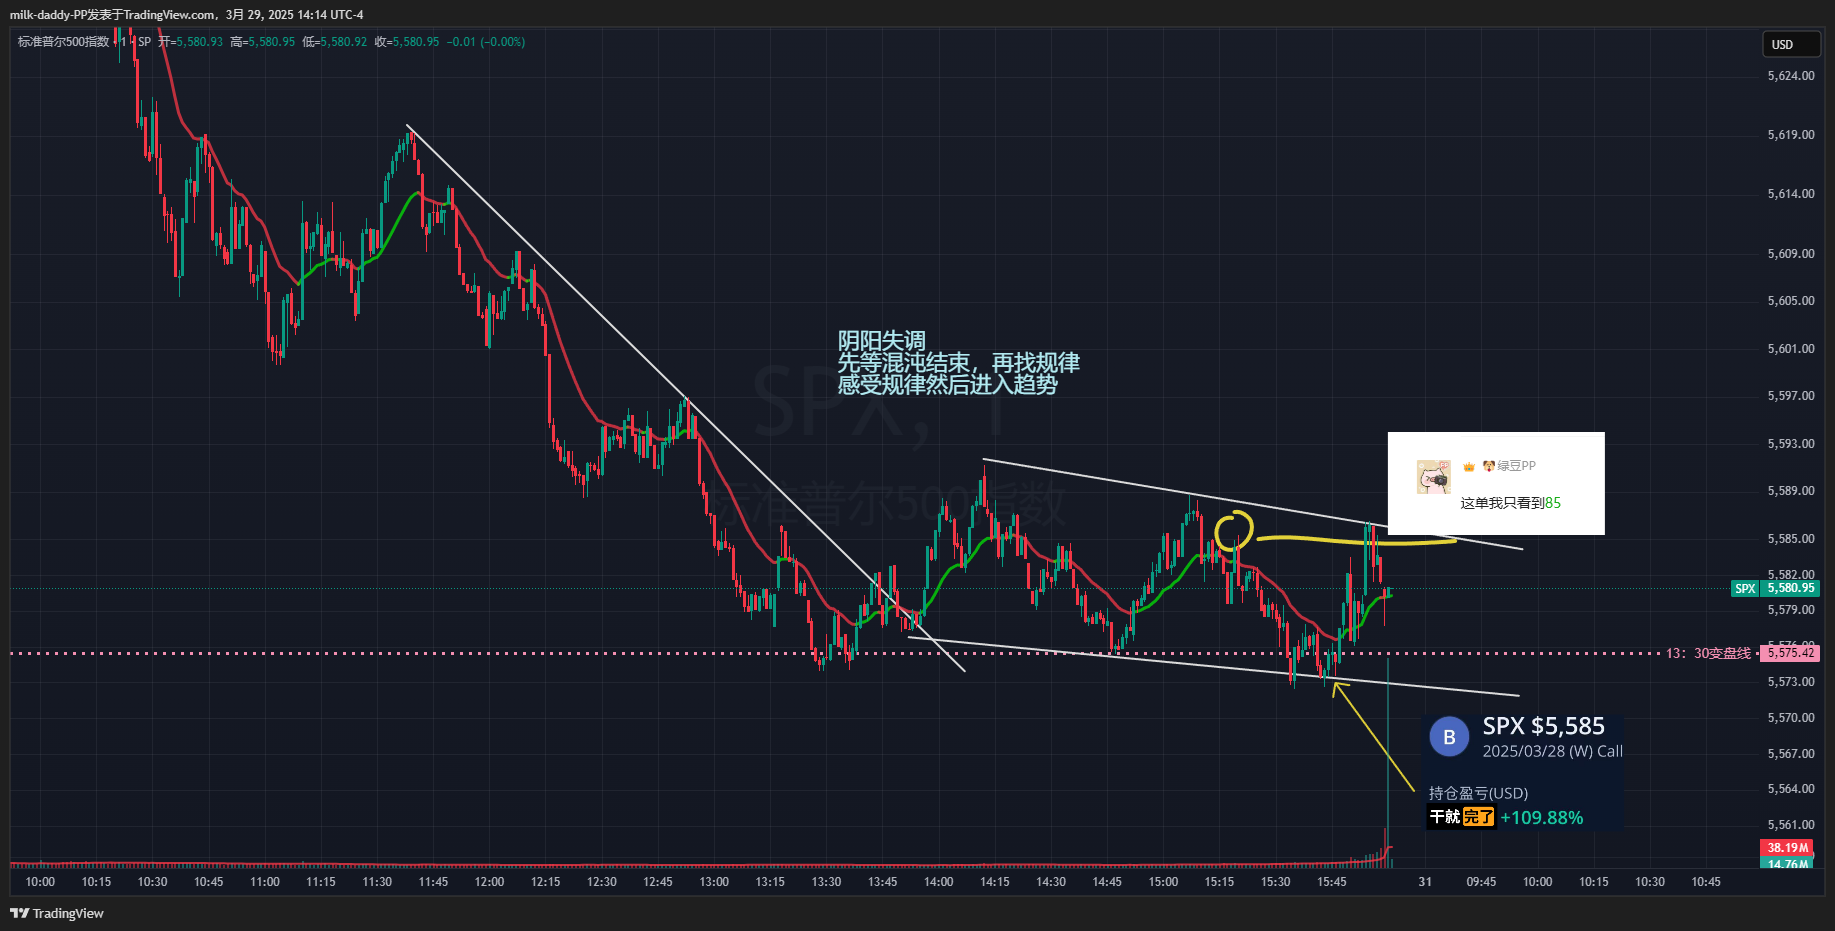Image resolution: width=1835 pixels, height=931 pixels.
Task: Click the 14:00 label on the time axis
Action: (x=938, y=881)
